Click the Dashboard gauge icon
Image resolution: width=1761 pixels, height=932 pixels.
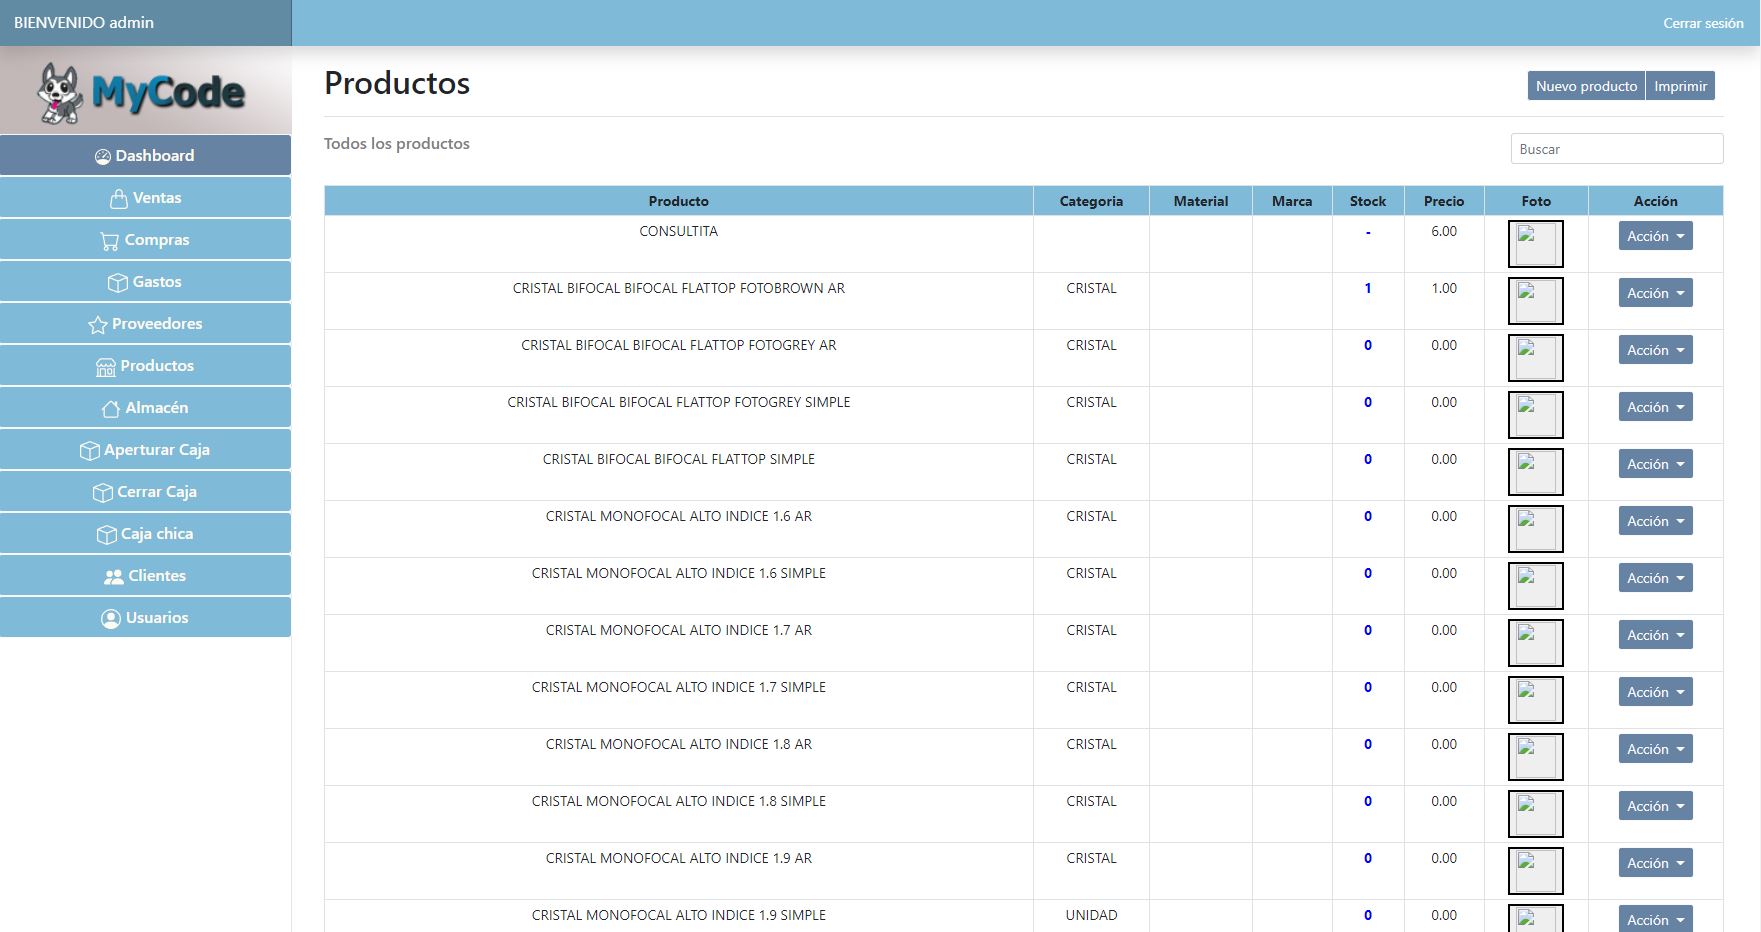click(x=102, y=157)
